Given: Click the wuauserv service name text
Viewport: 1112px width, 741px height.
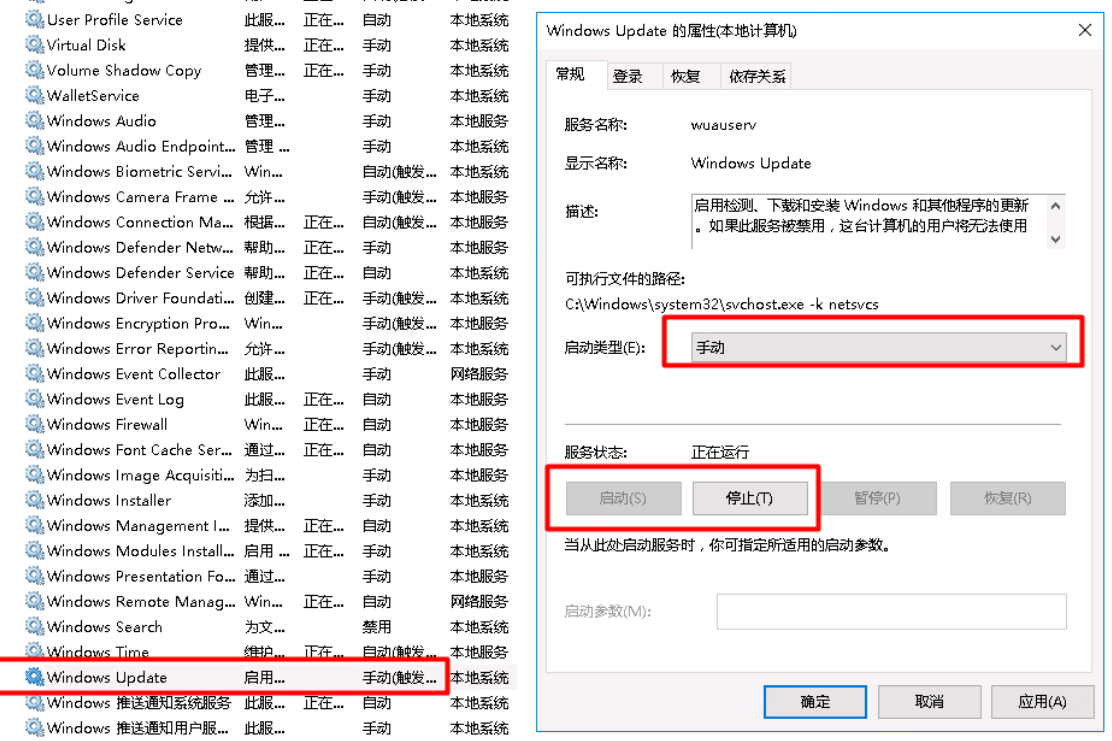Looking at the screenshot, I should pos(723,126).
